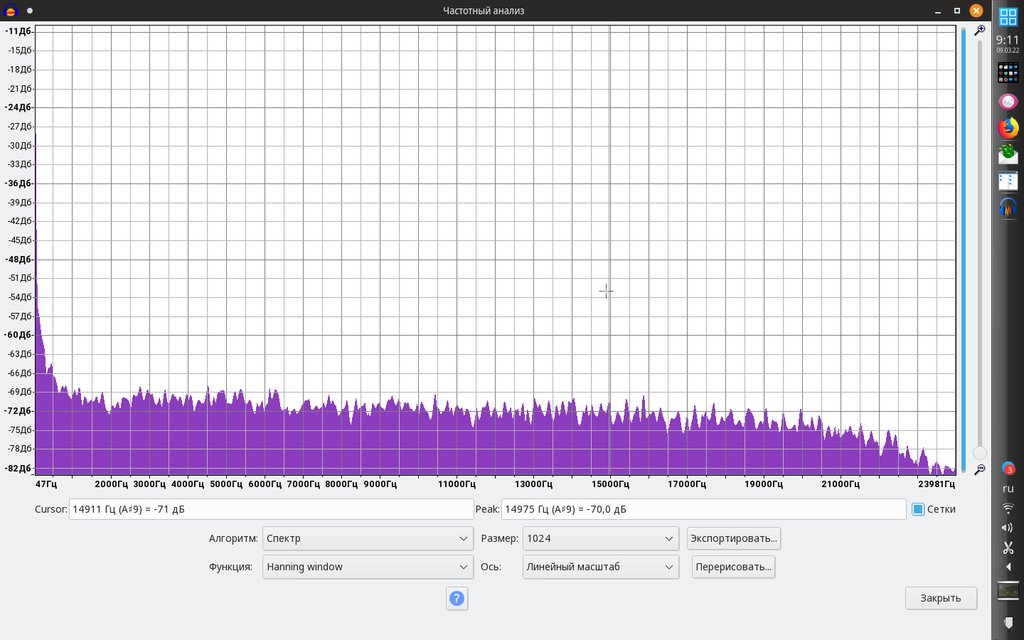Maximize the Частотный анализ window

tap(957, 10)
